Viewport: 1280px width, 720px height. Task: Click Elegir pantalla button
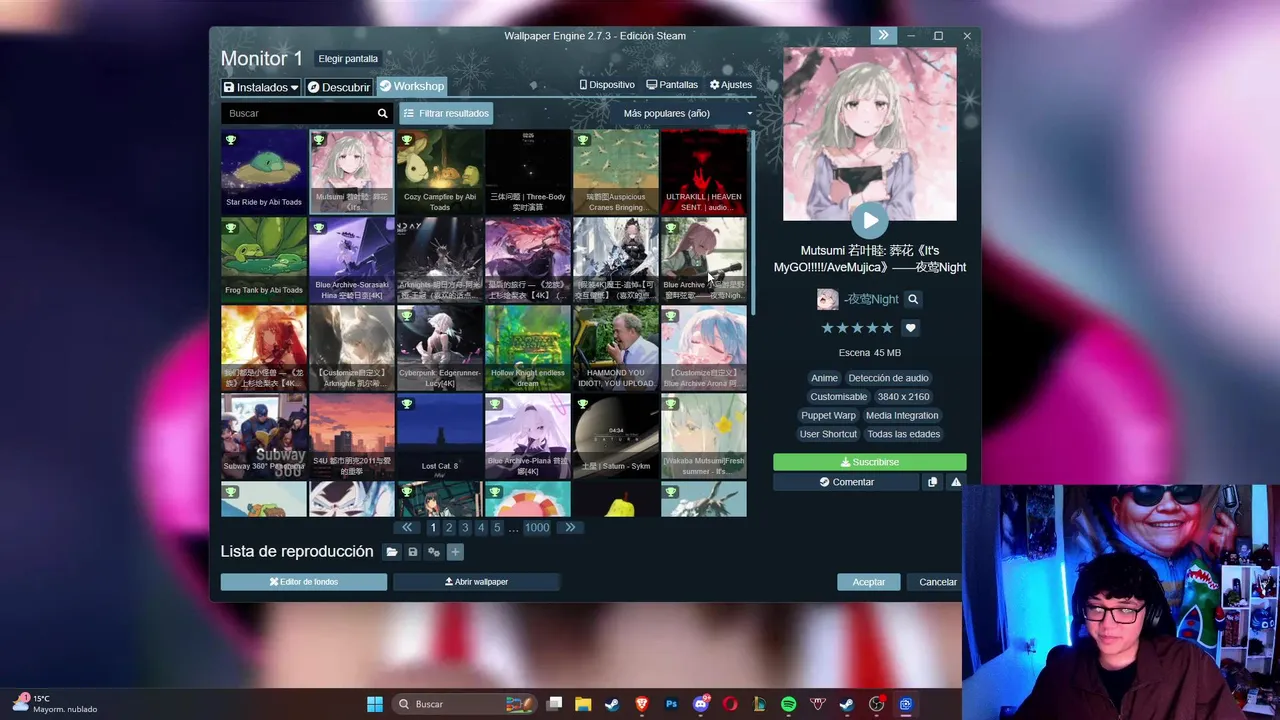348,59
